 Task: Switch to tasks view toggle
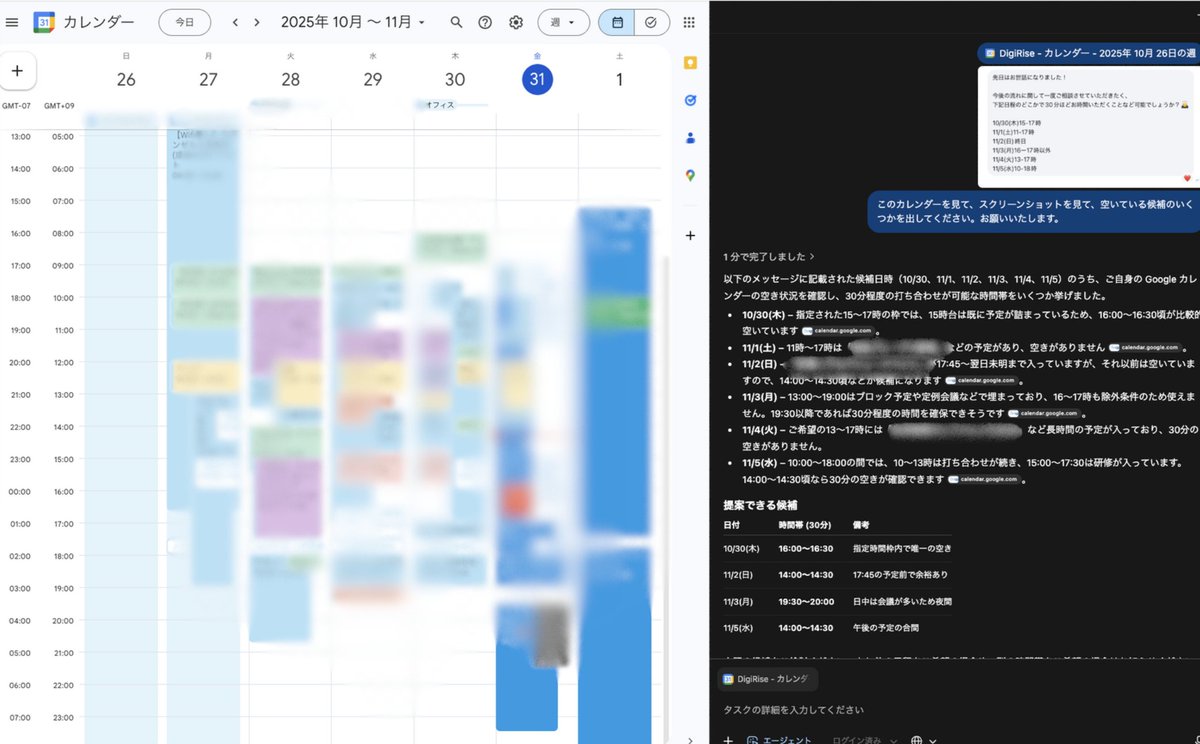tap(651, 22)
